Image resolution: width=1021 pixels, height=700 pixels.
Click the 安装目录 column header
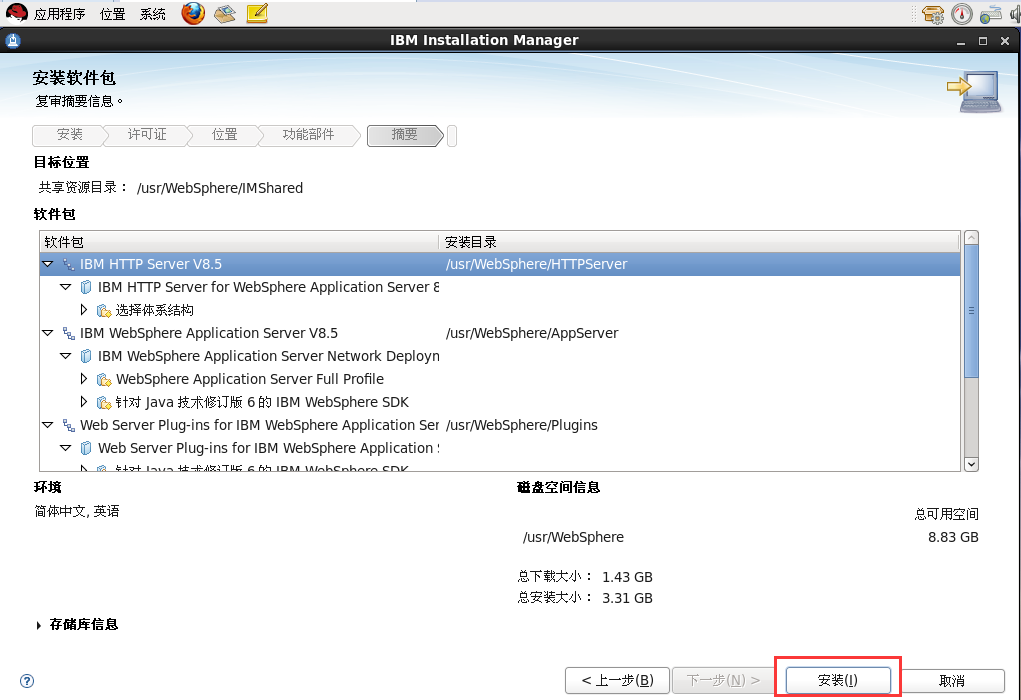(699, 242)
